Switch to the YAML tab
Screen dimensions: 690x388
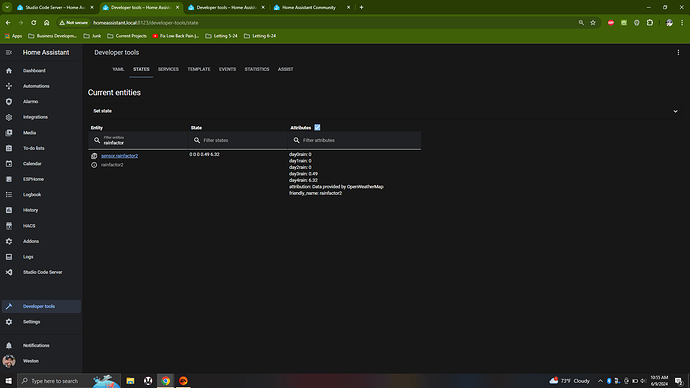(x=118, y=70)
